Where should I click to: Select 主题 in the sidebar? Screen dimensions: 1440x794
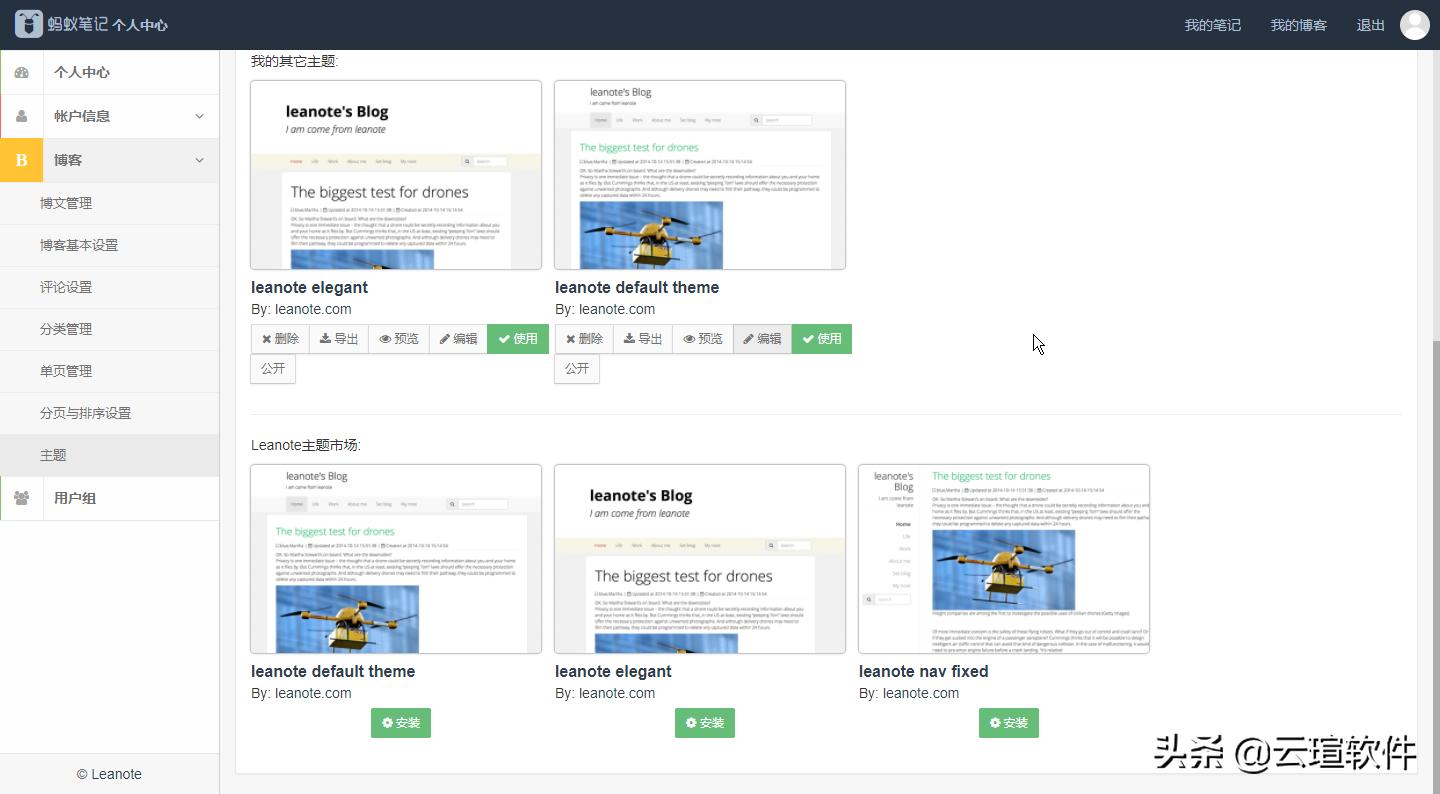click(x=110, y=455)
